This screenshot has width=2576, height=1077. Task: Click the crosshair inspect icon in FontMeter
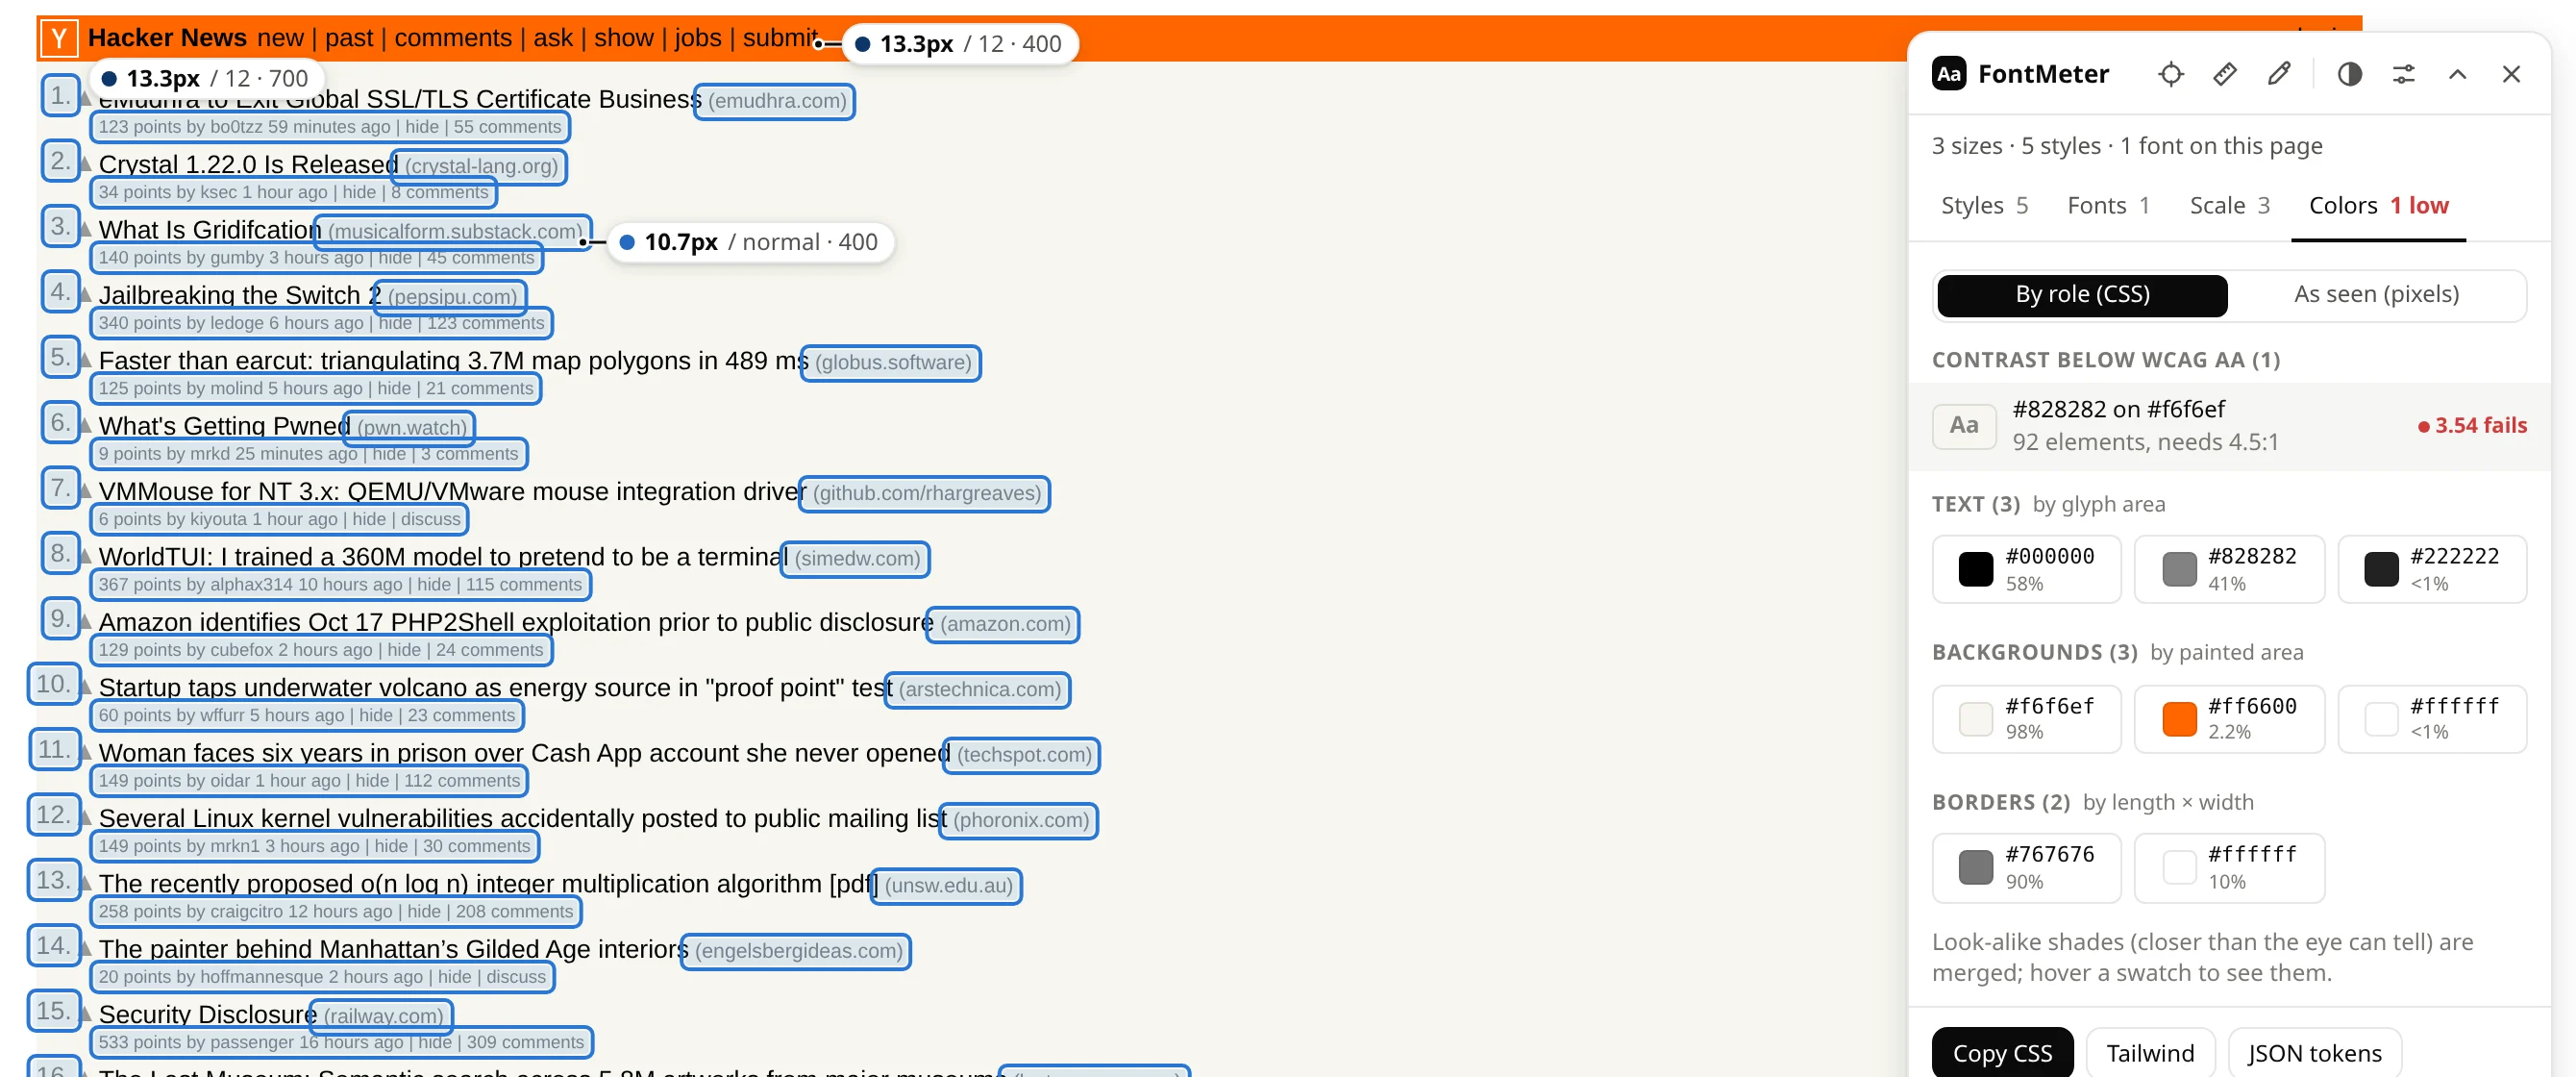point(2170,74)
